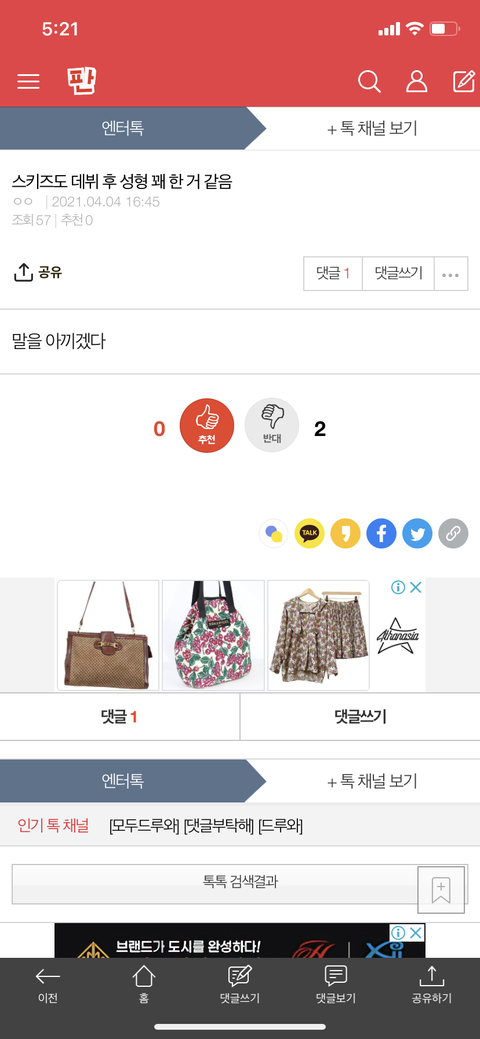Screen dimensions: 480x1039
Task: Open the user profile icon
Action: pyautogui.click(x=416, y=82)
